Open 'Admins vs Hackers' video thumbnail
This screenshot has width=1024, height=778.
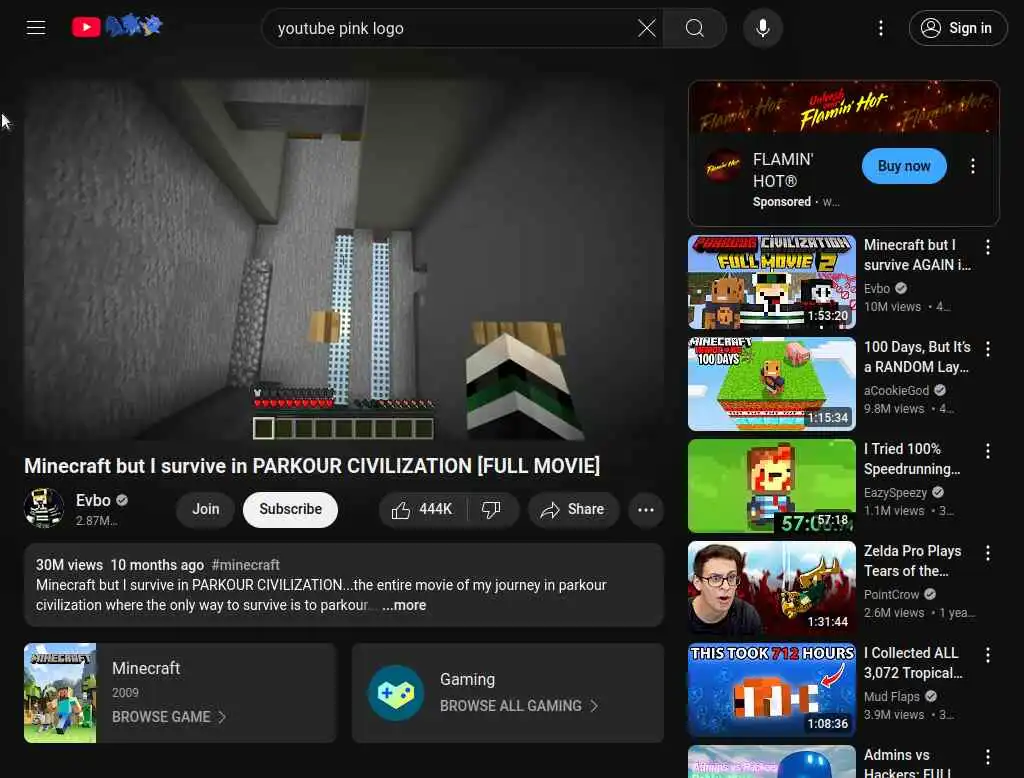[772, 762]
